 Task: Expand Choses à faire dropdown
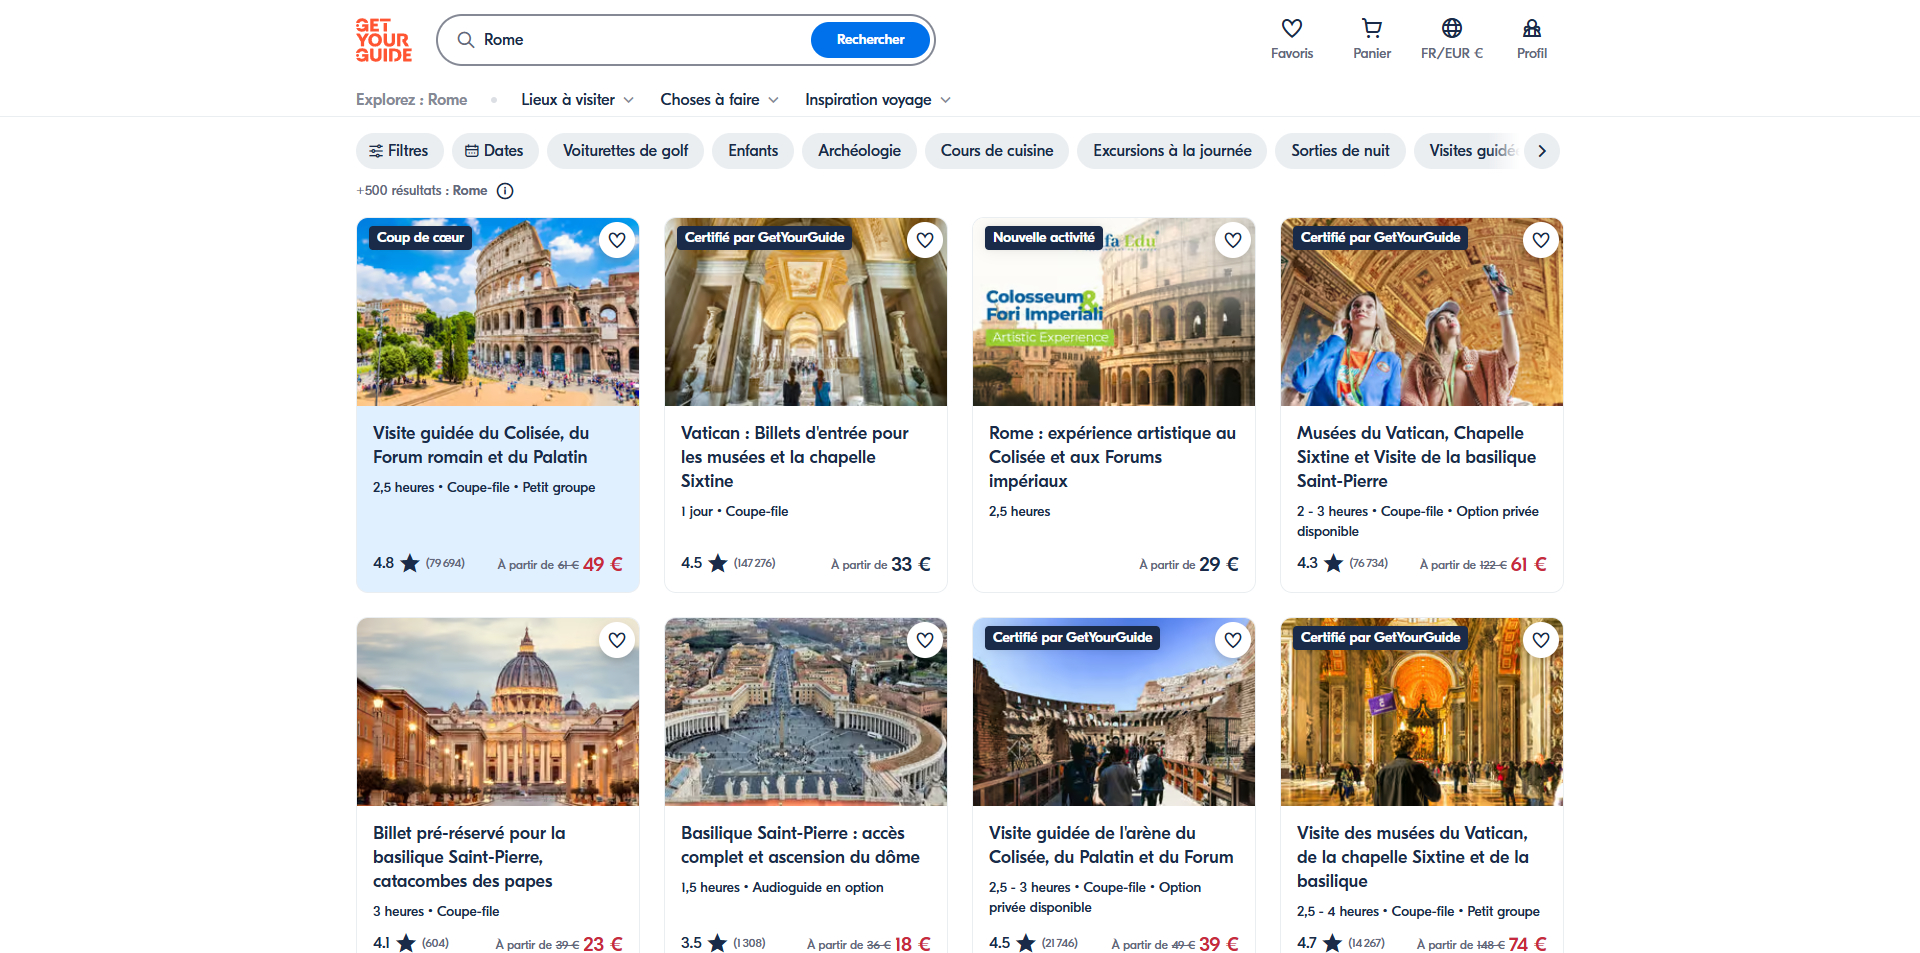[x=719, y=100]
